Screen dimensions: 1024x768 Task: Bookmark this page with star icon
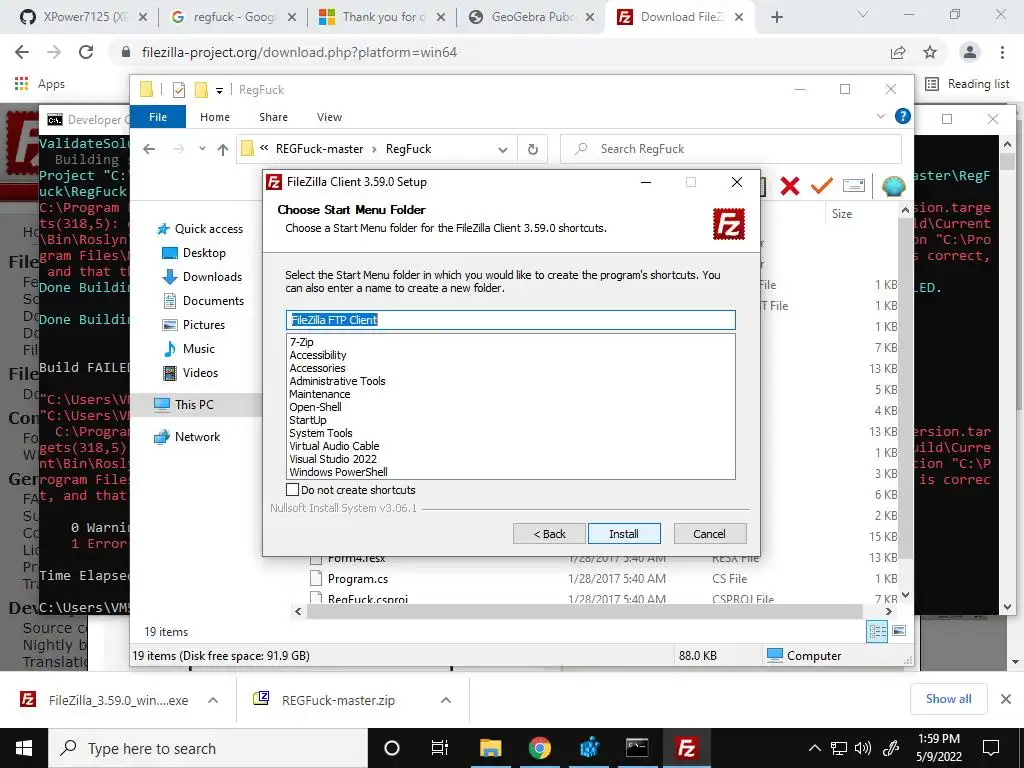[931, 52]
